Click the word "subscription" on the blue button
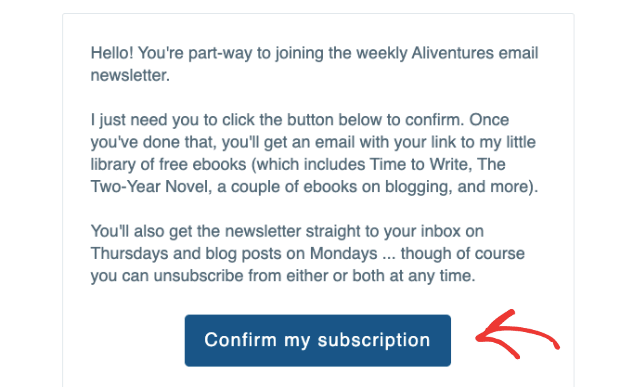 pos(374,340)
